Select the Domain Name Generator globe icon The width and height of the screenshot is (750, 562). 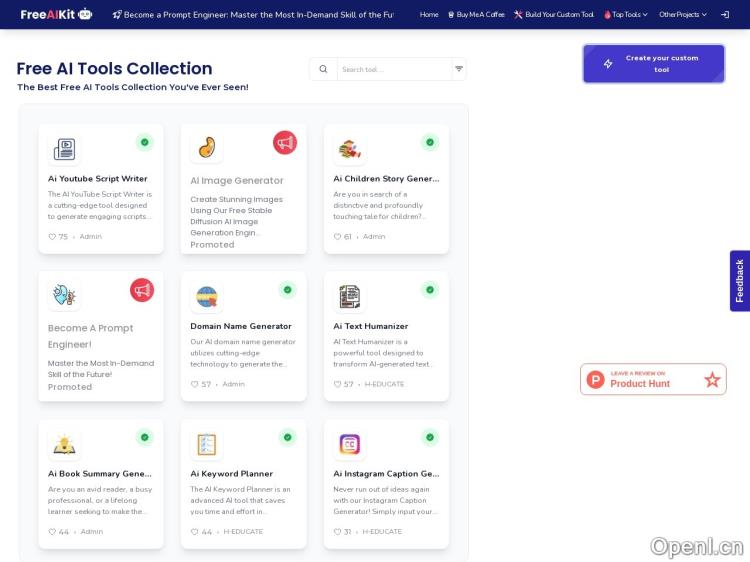click(x=206, y=297)
